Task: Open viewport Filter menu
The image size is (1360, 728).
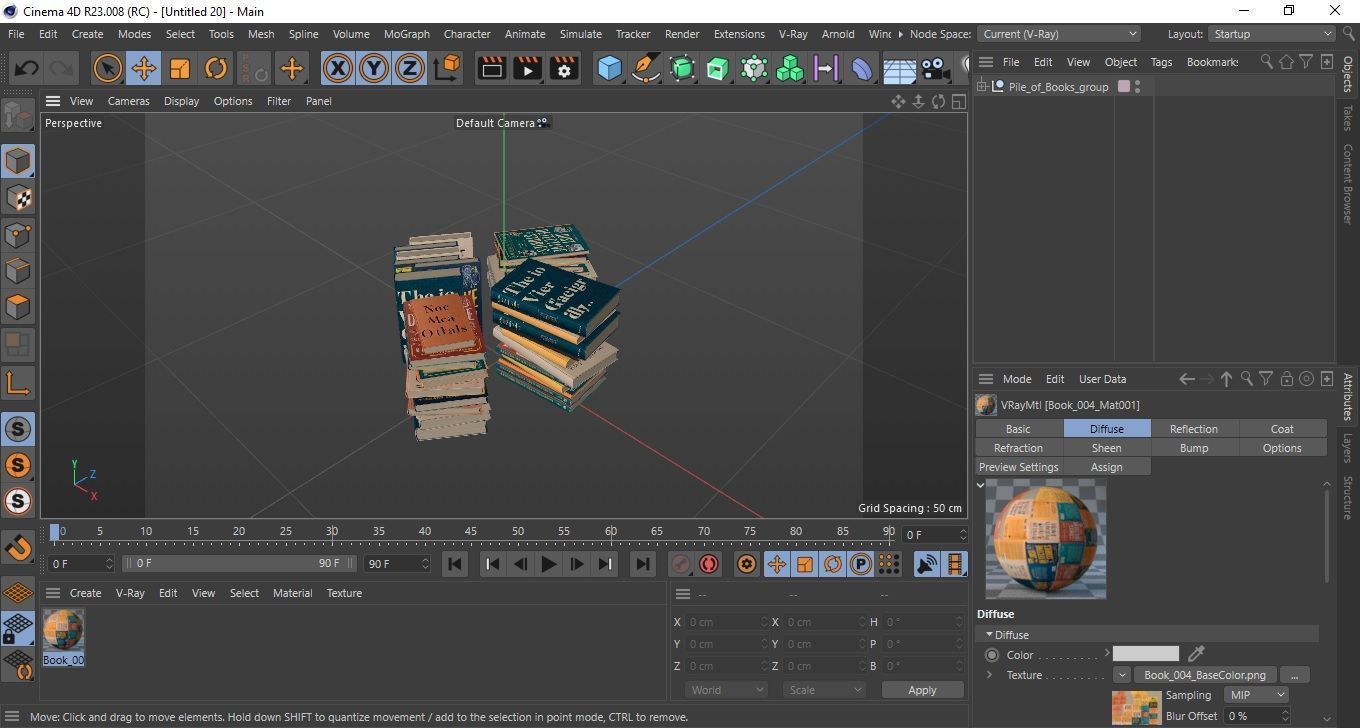Action: 279,101
